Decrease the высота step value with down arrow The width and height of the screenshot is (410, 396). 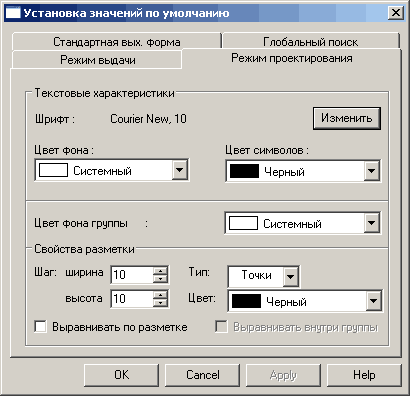tap(160, 302)
